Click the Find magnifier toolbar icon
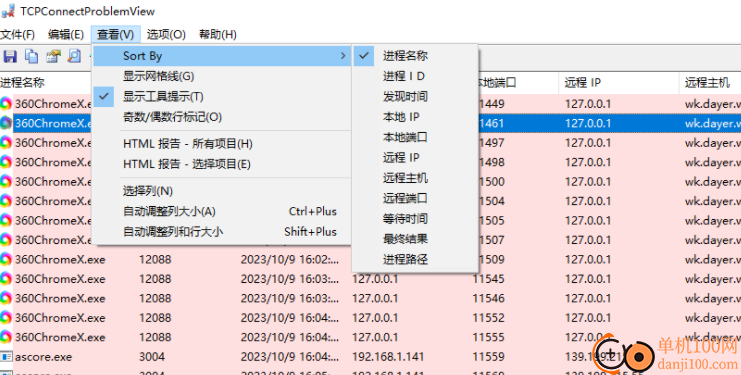The height and width of the screenshot is (375, 741). tap(74, 57)
